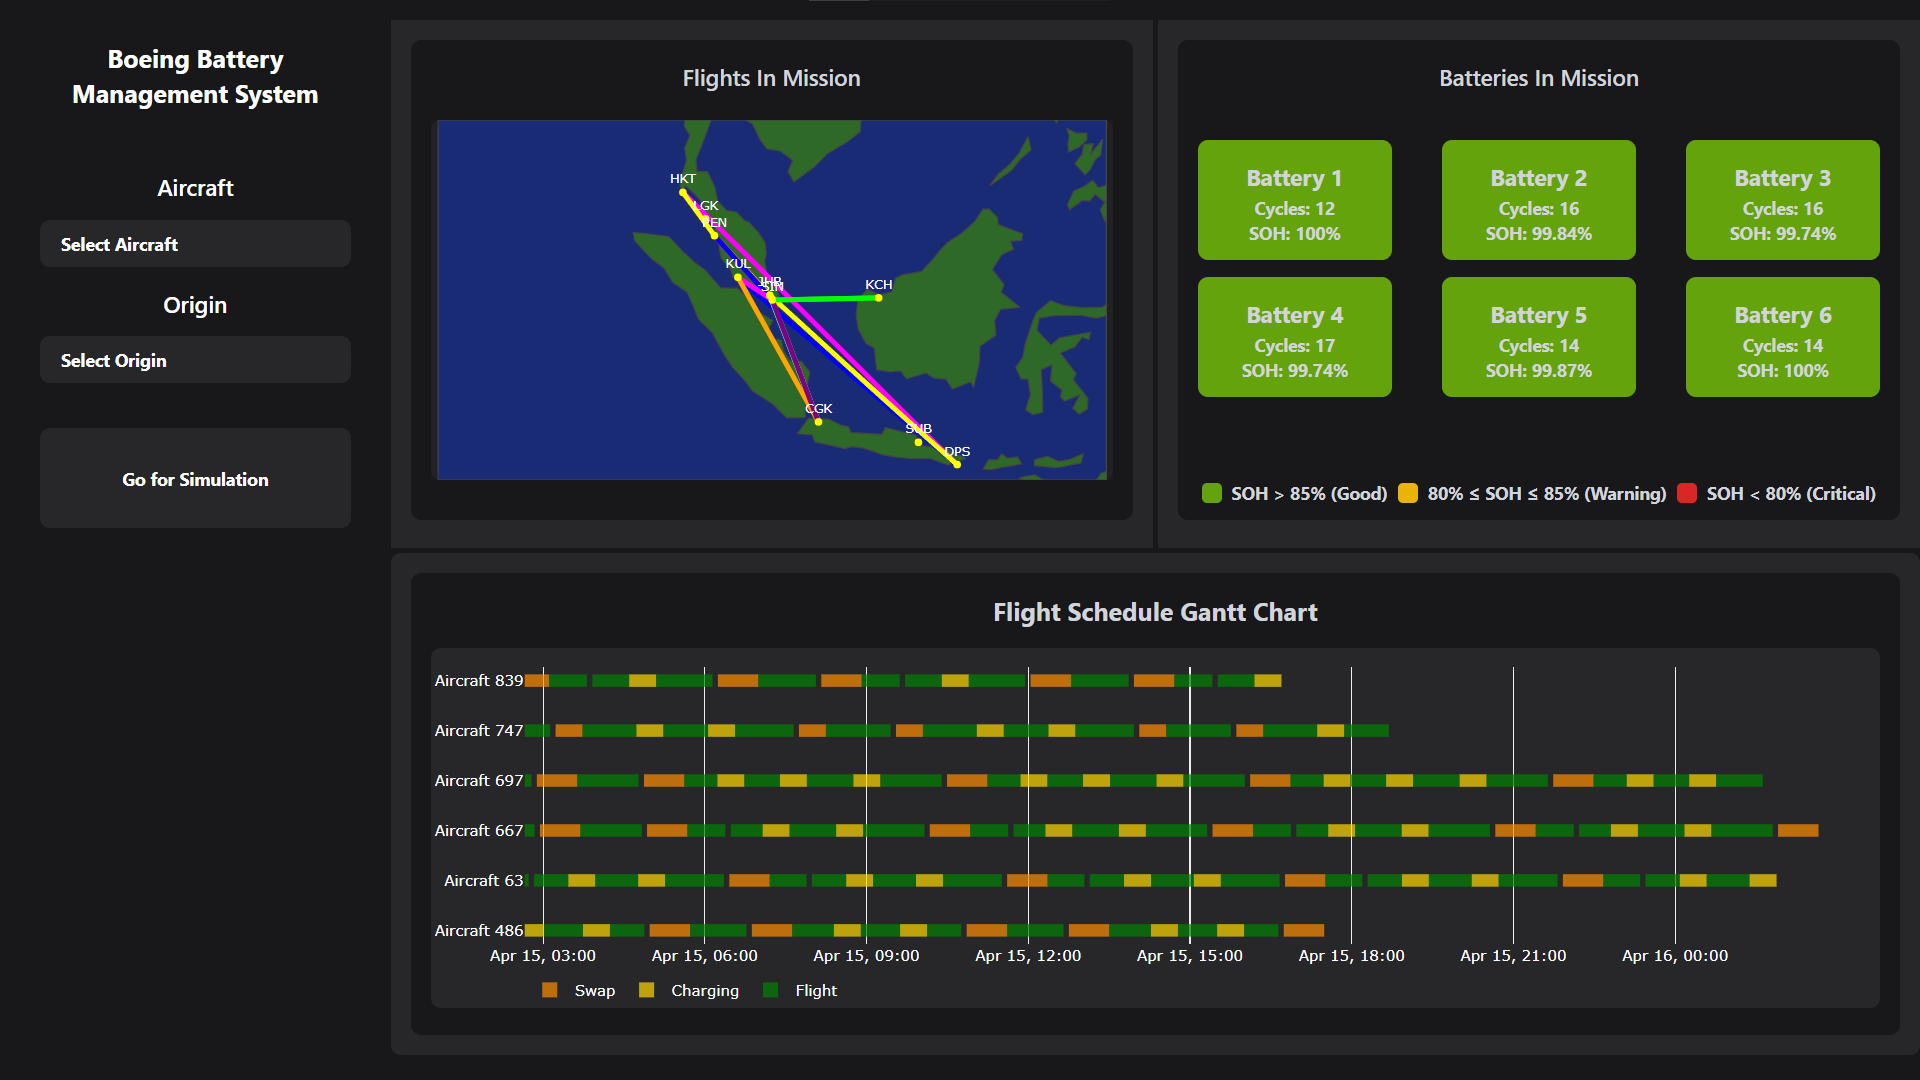Click the DPS airport marker on map

point(957,464)
